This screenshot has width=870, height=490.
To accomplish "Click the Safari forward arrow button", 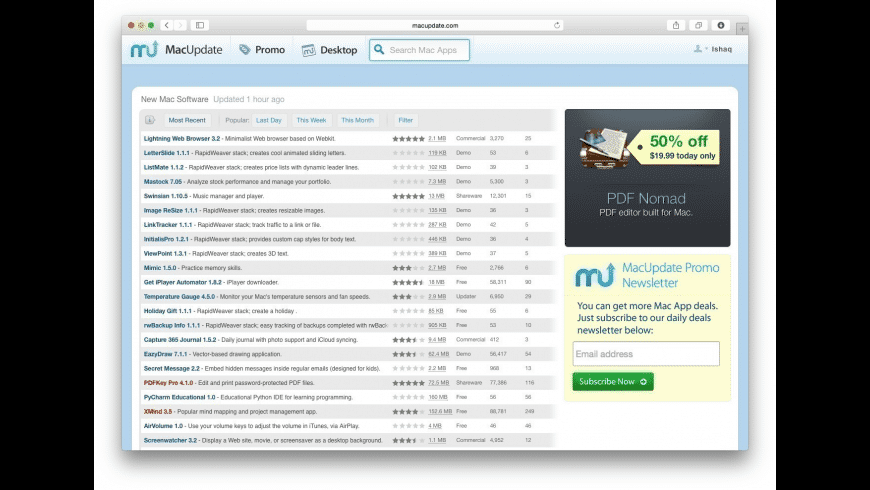I will (180, 25).
